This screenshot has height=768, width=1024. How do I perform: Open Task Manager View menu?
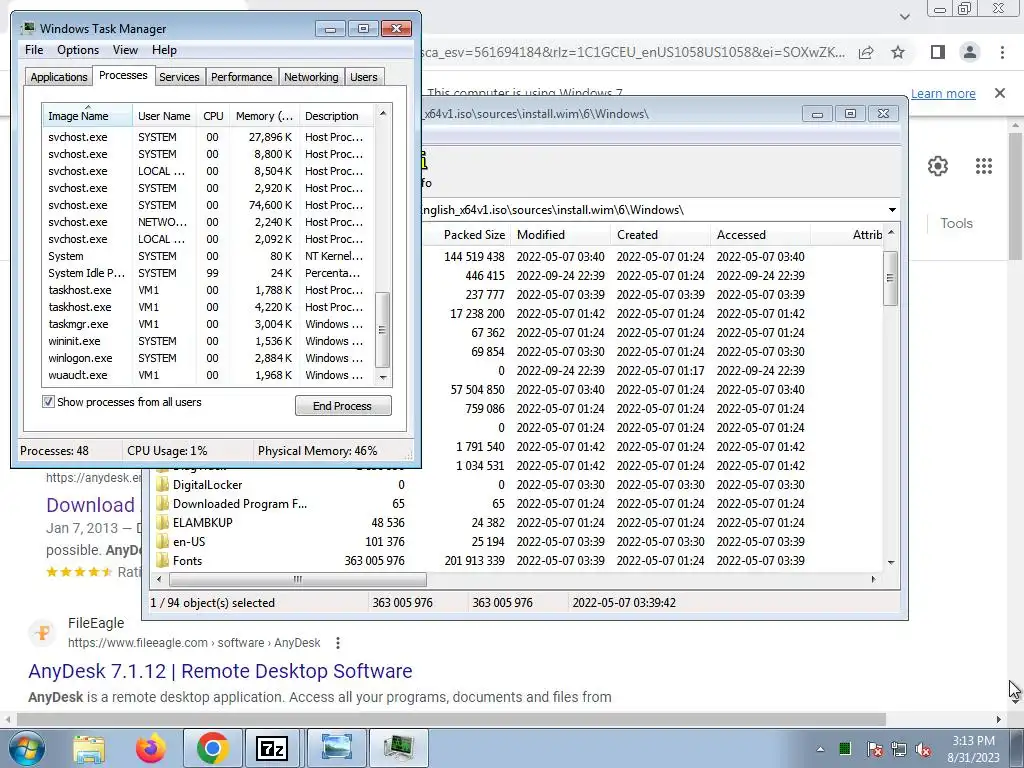[125, 50]
